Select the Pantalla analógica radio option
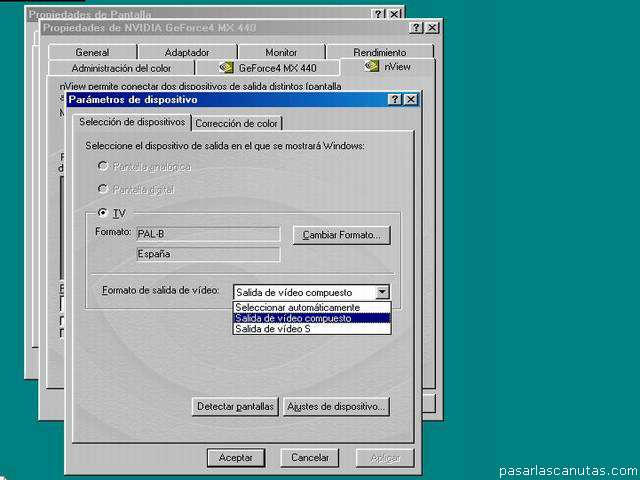The width and height of the screenshot is (640, 480). 103,166
